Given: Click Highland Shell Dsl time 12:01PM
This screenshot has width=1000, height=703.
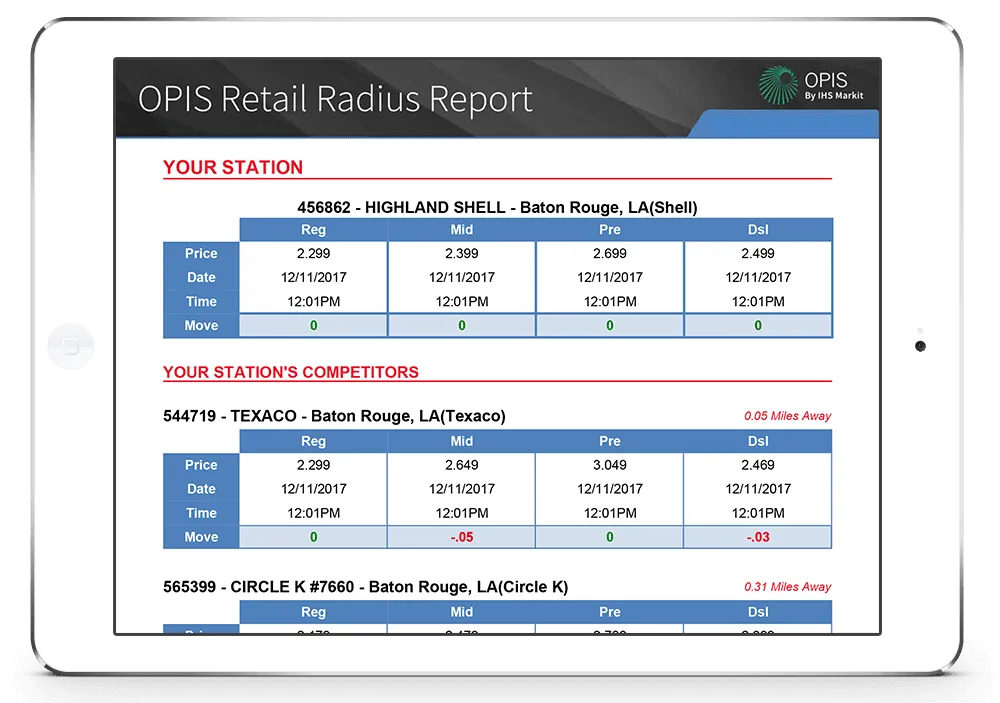Looking at the screenshot, I should 758,302.
